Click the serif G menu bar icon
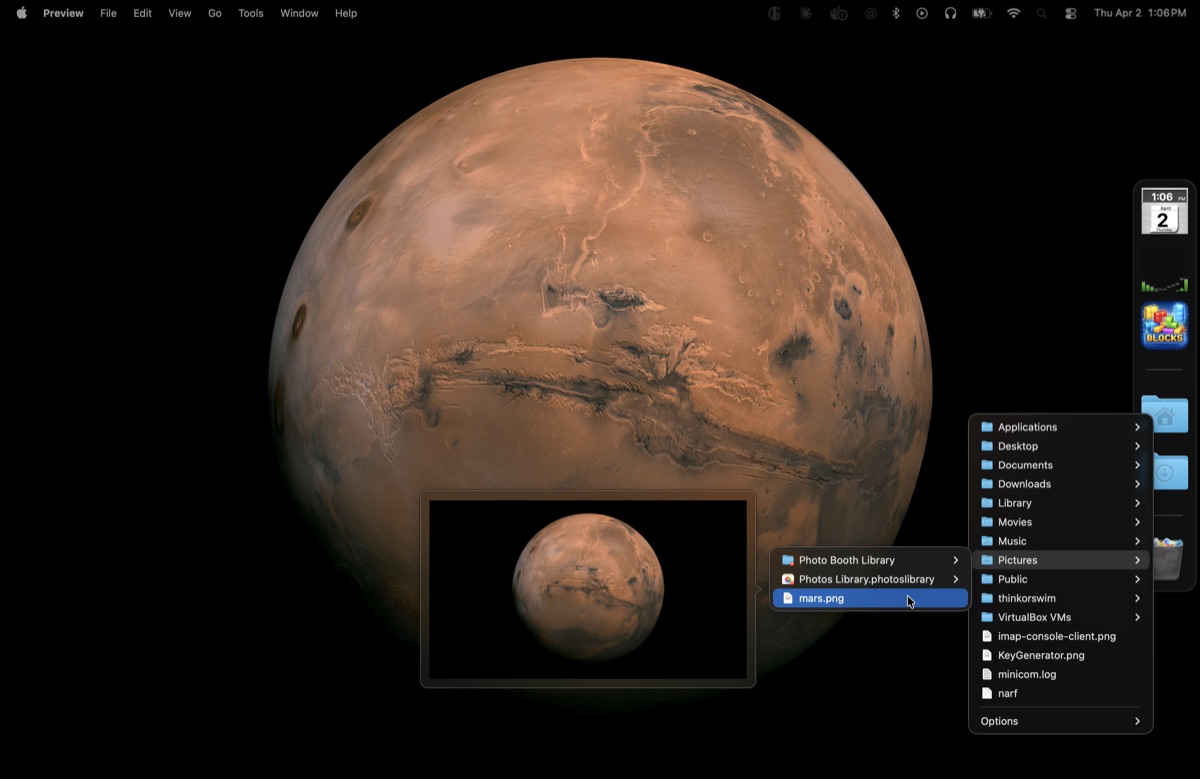 (774, 13)
